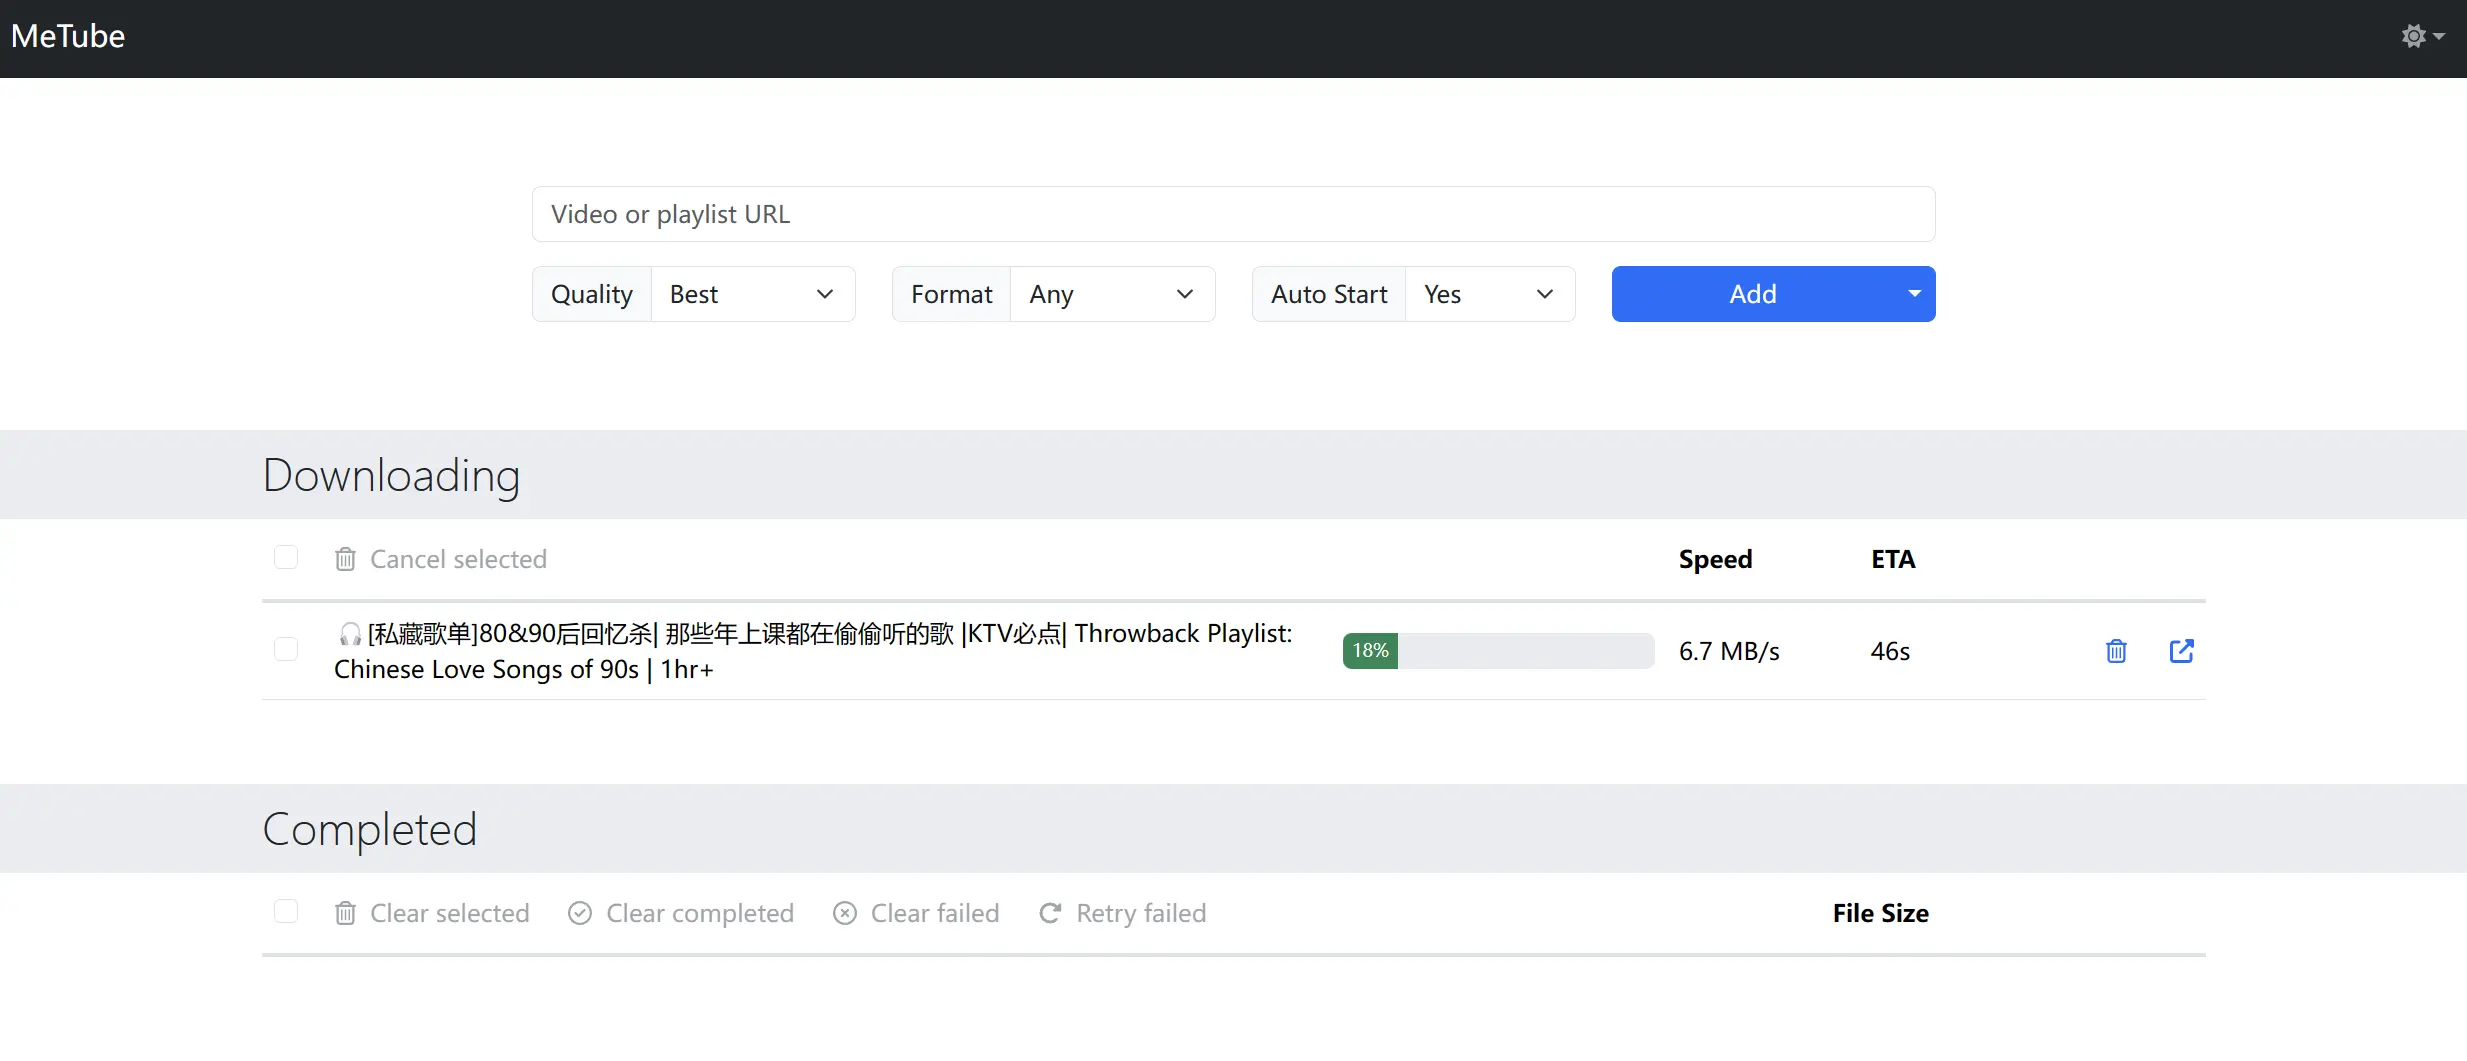Click Clear selected in Completed section
This screenshot has width=2467, height=1061.
coord(432,913)
